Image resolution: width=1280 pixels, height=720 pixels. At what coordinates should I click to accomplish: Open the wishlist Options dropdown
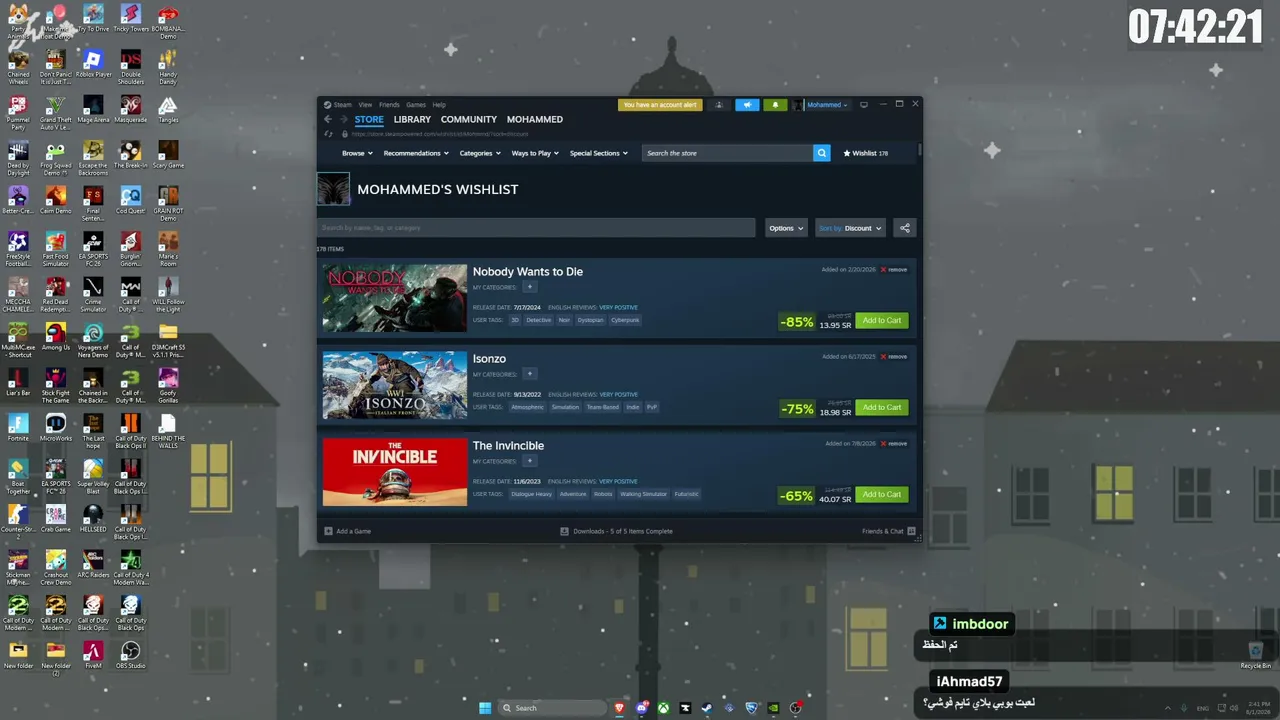click(x=785, y=228)
